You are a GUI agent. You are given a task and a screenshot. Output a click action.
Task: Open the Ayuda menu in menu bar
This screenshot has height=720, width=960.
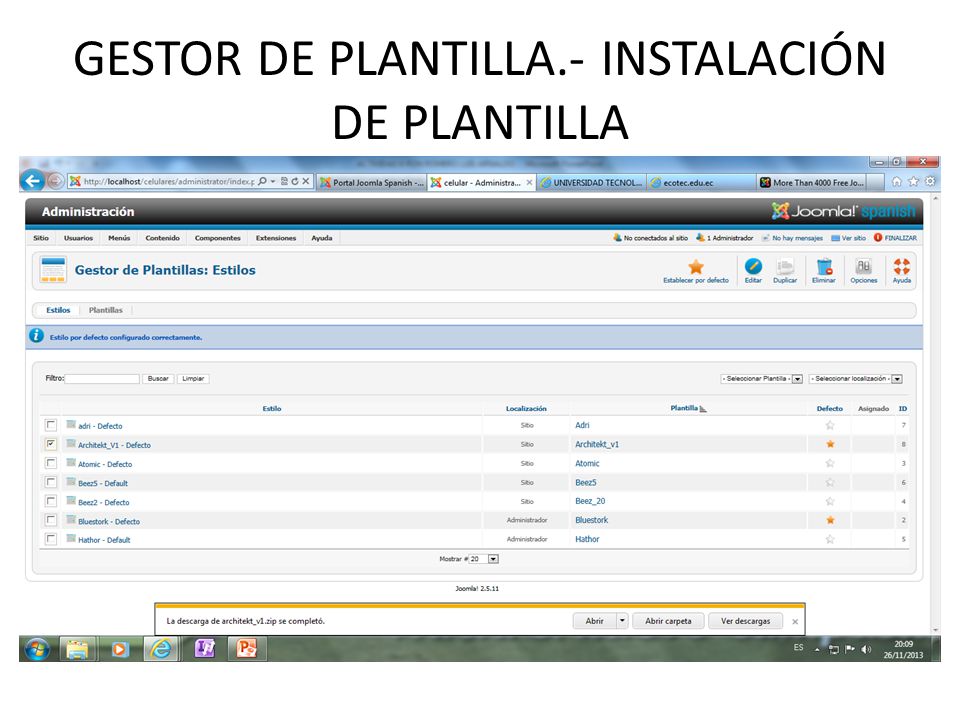(x=321, y=238)
